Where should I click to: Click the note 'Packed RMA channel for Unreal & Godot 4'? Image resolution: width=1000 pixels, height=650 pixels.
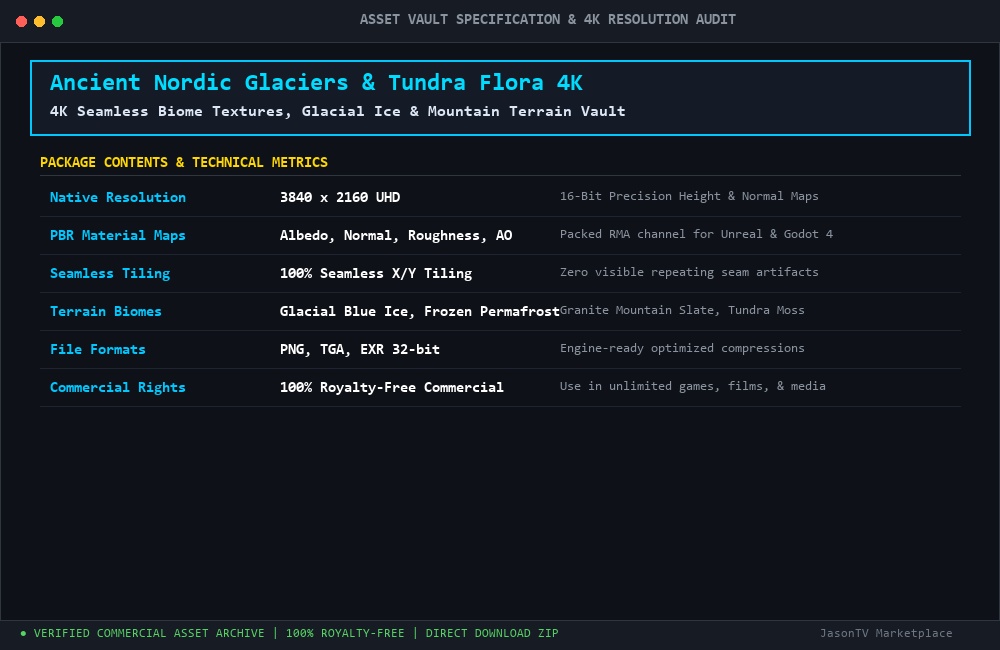[x=696, y=234]
